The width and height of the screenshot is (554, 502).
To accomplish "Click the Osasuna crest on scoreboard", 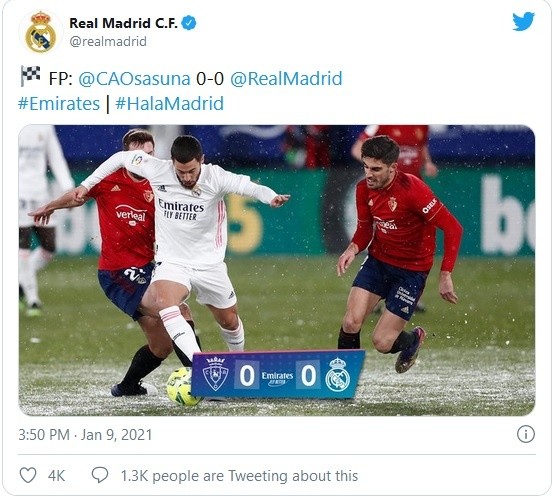I will pos(216,374).
